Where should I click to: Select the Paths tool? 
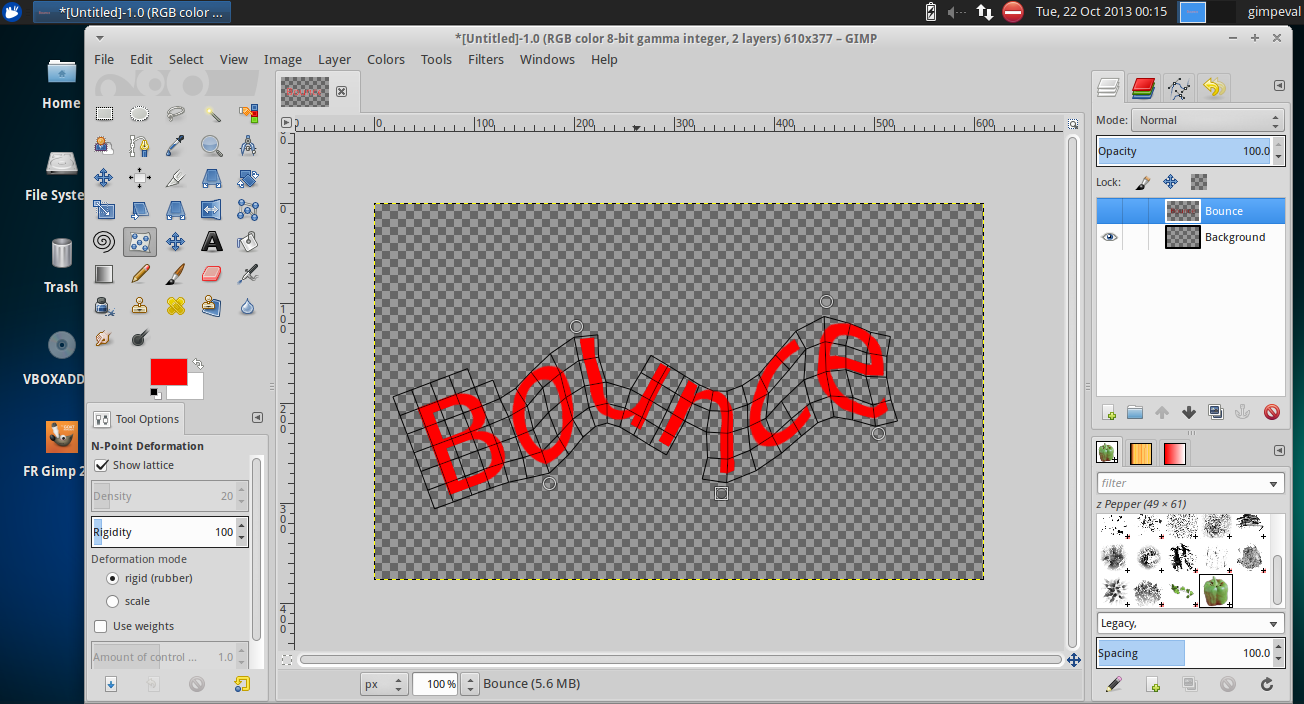(x=140, y=146)
